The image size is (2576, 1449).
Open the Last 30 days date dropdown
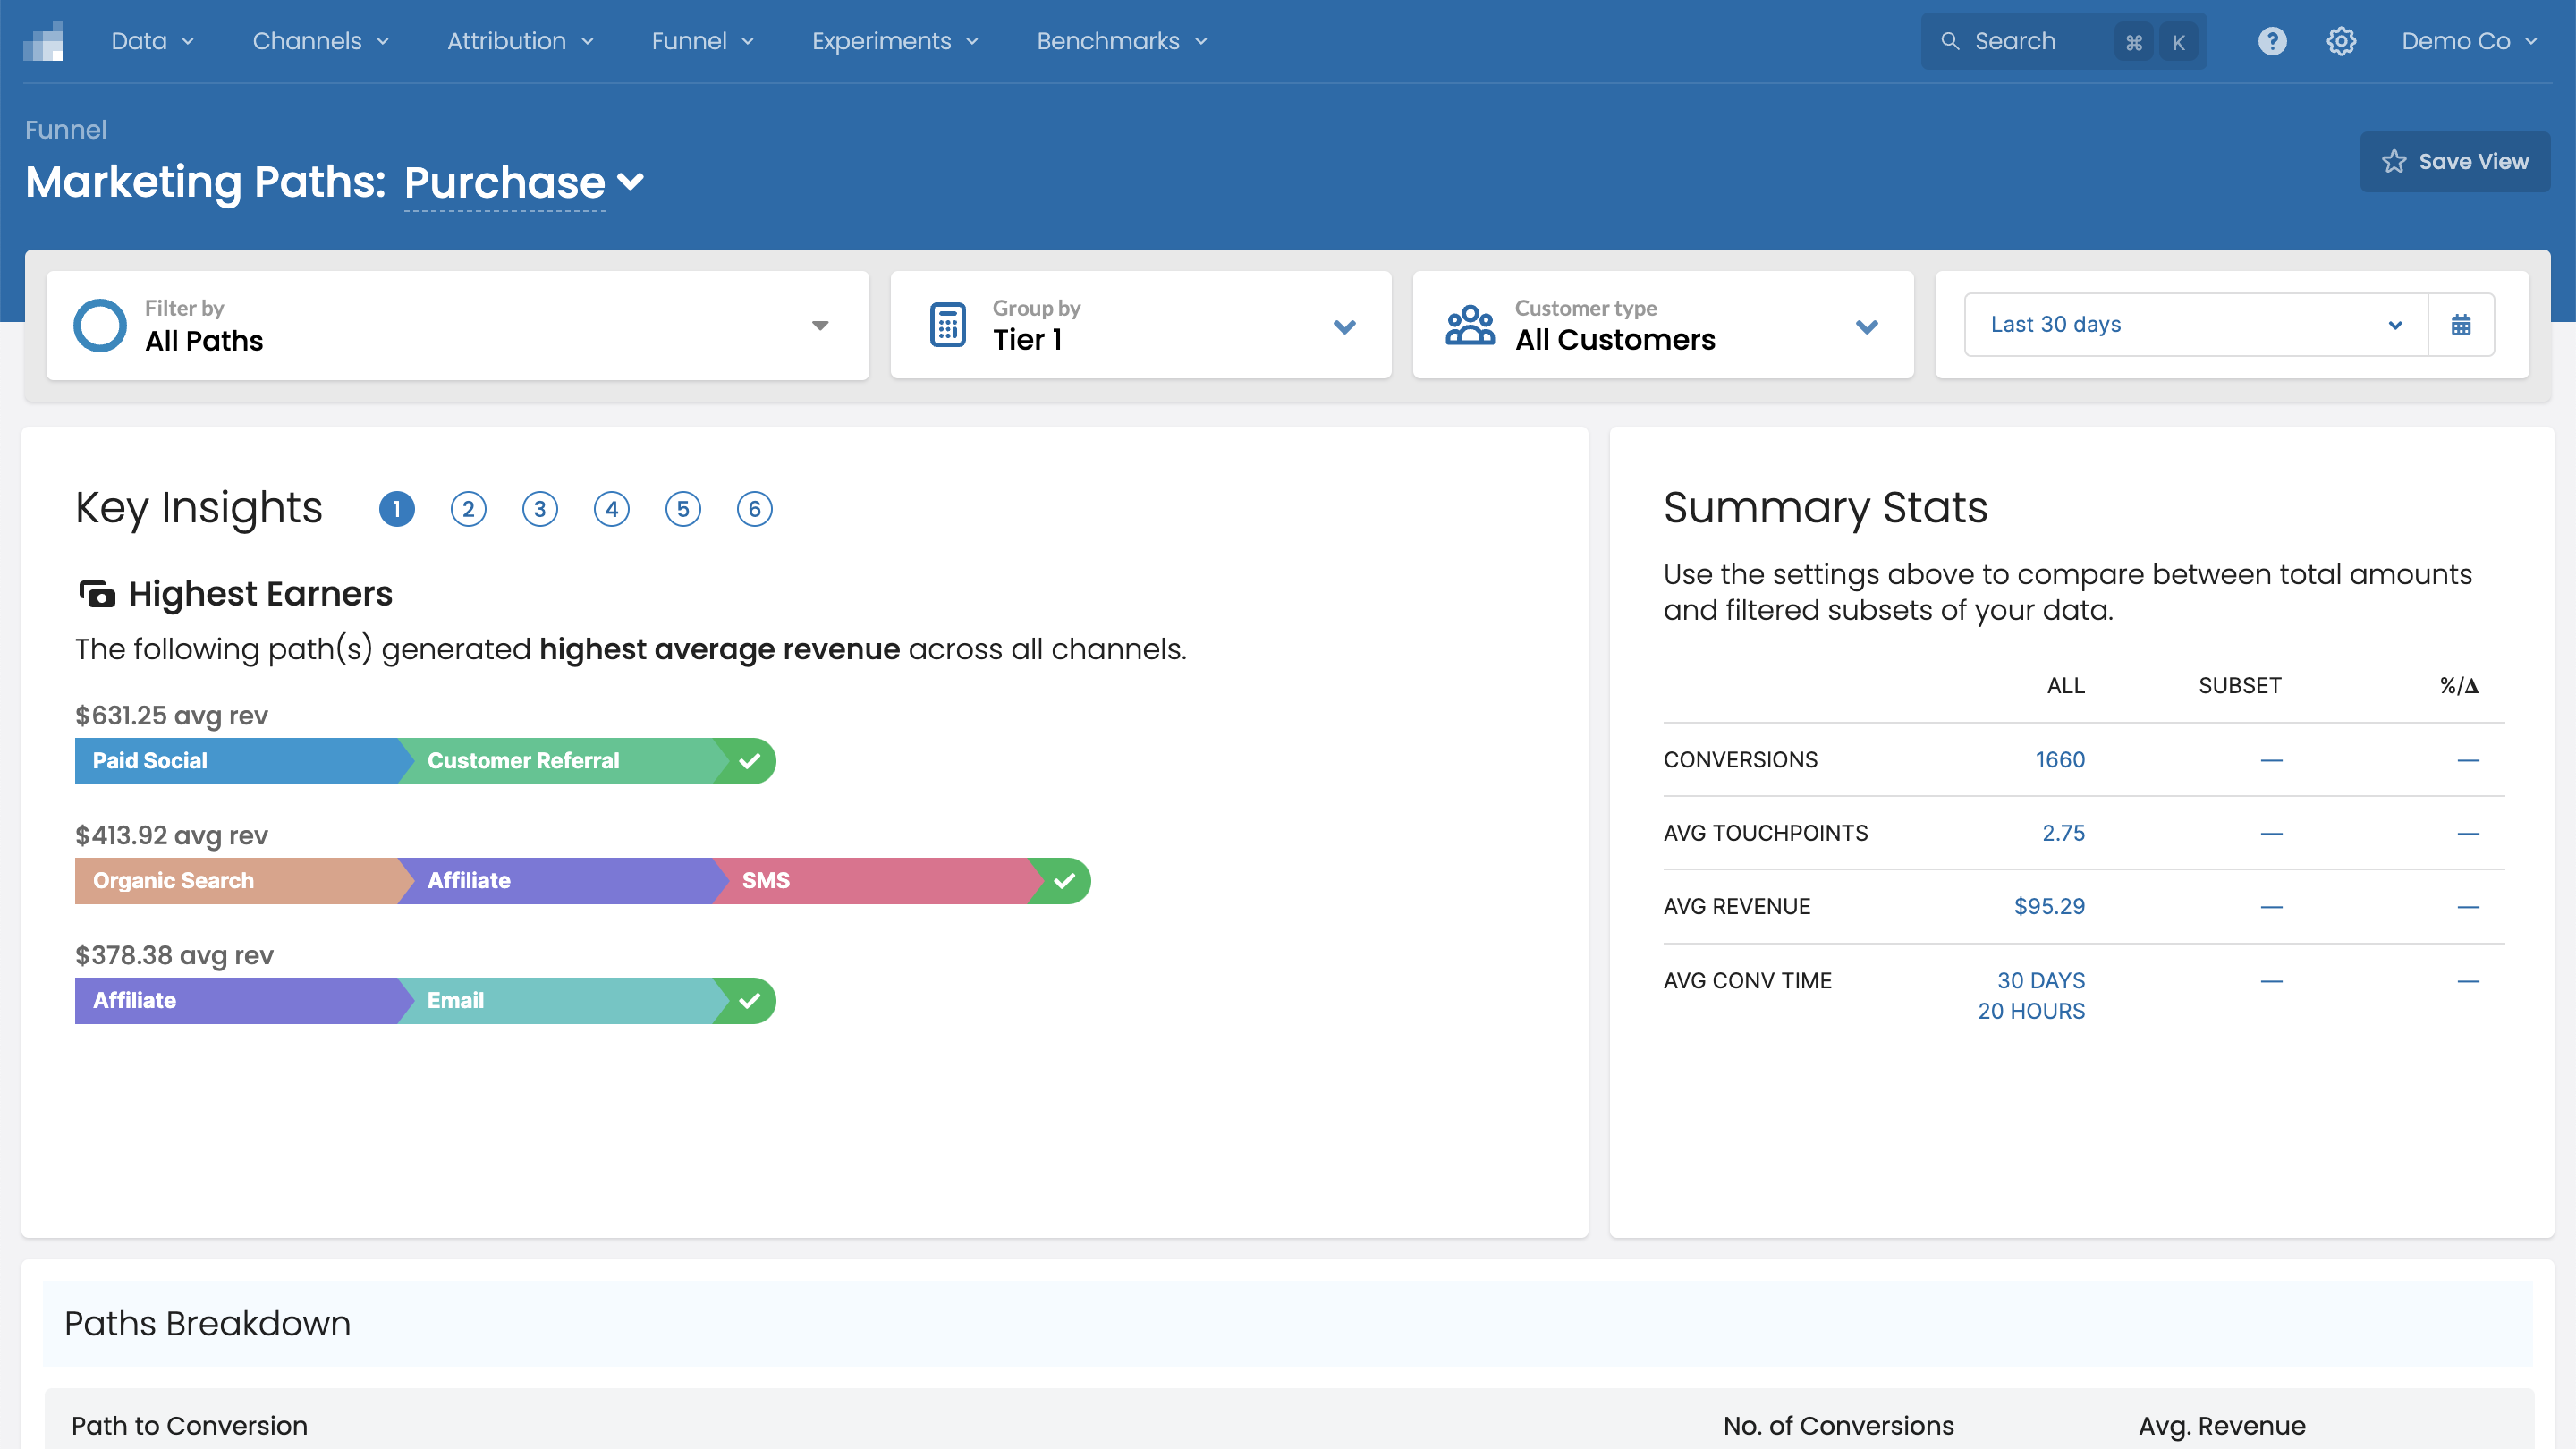(x=2195, y=325)
